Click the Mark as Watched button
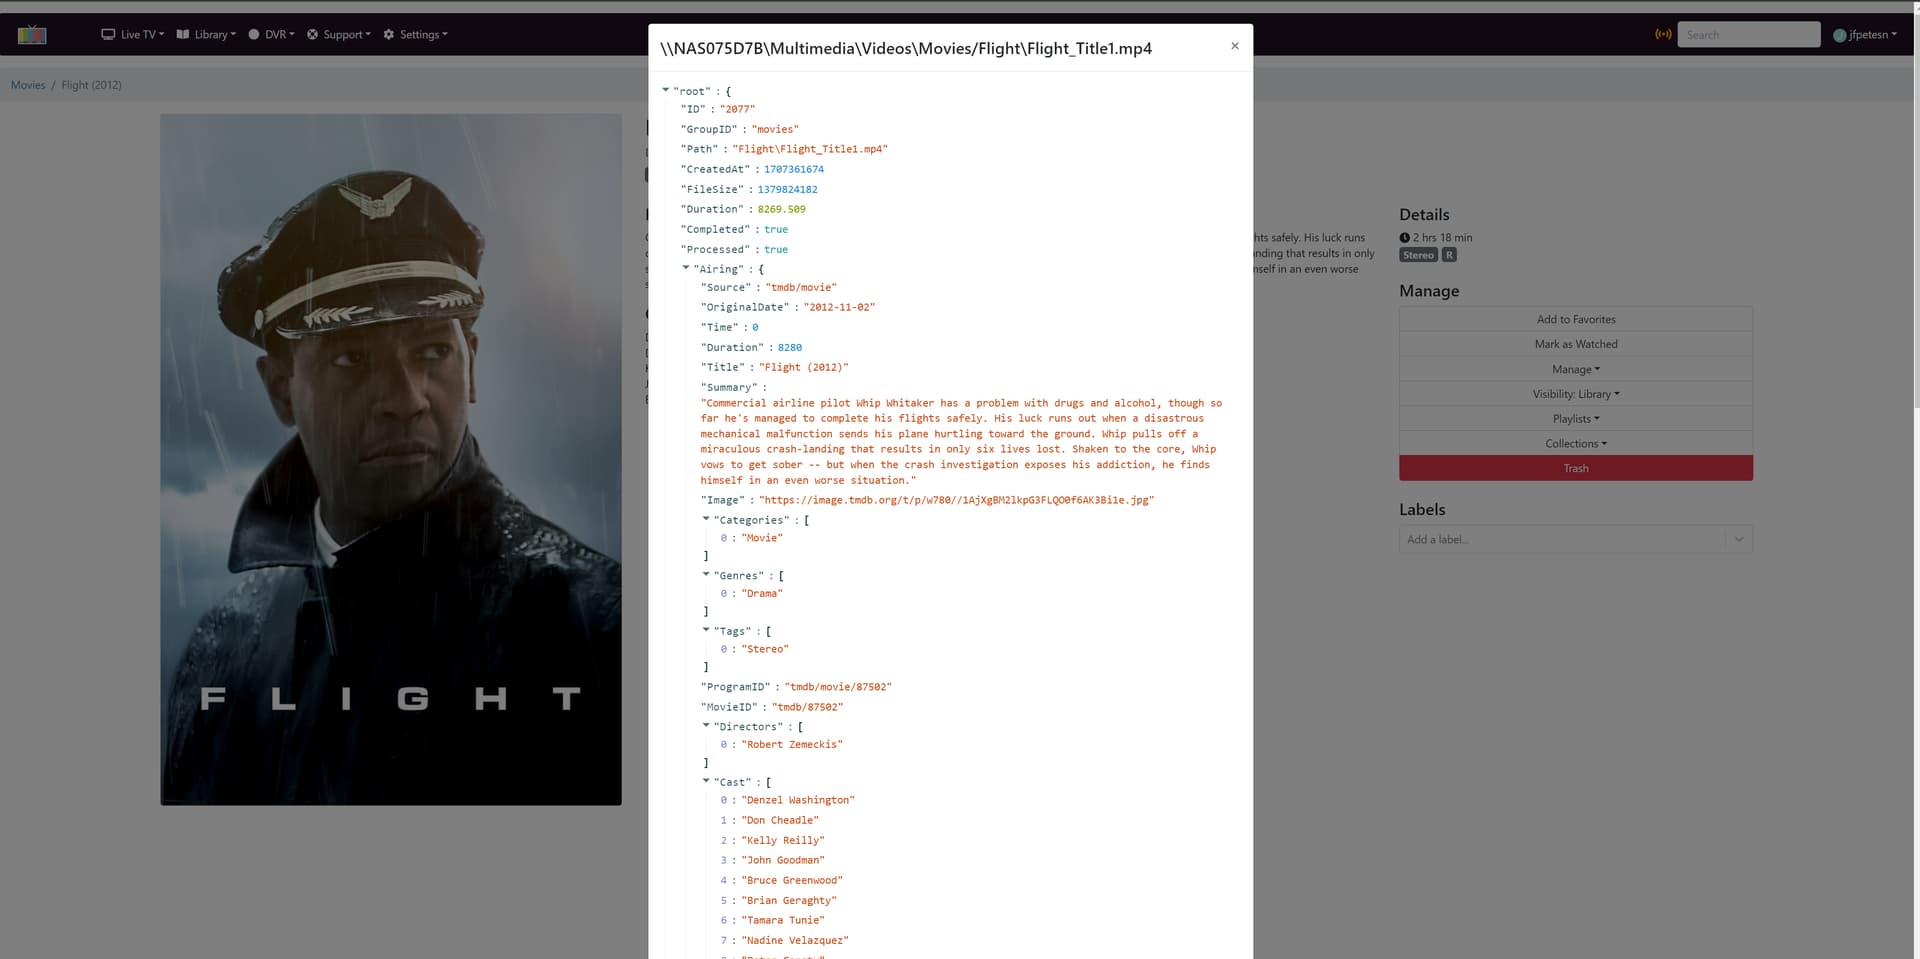The height and width of the screenshot is (959, 1920). coord(1575,344)
